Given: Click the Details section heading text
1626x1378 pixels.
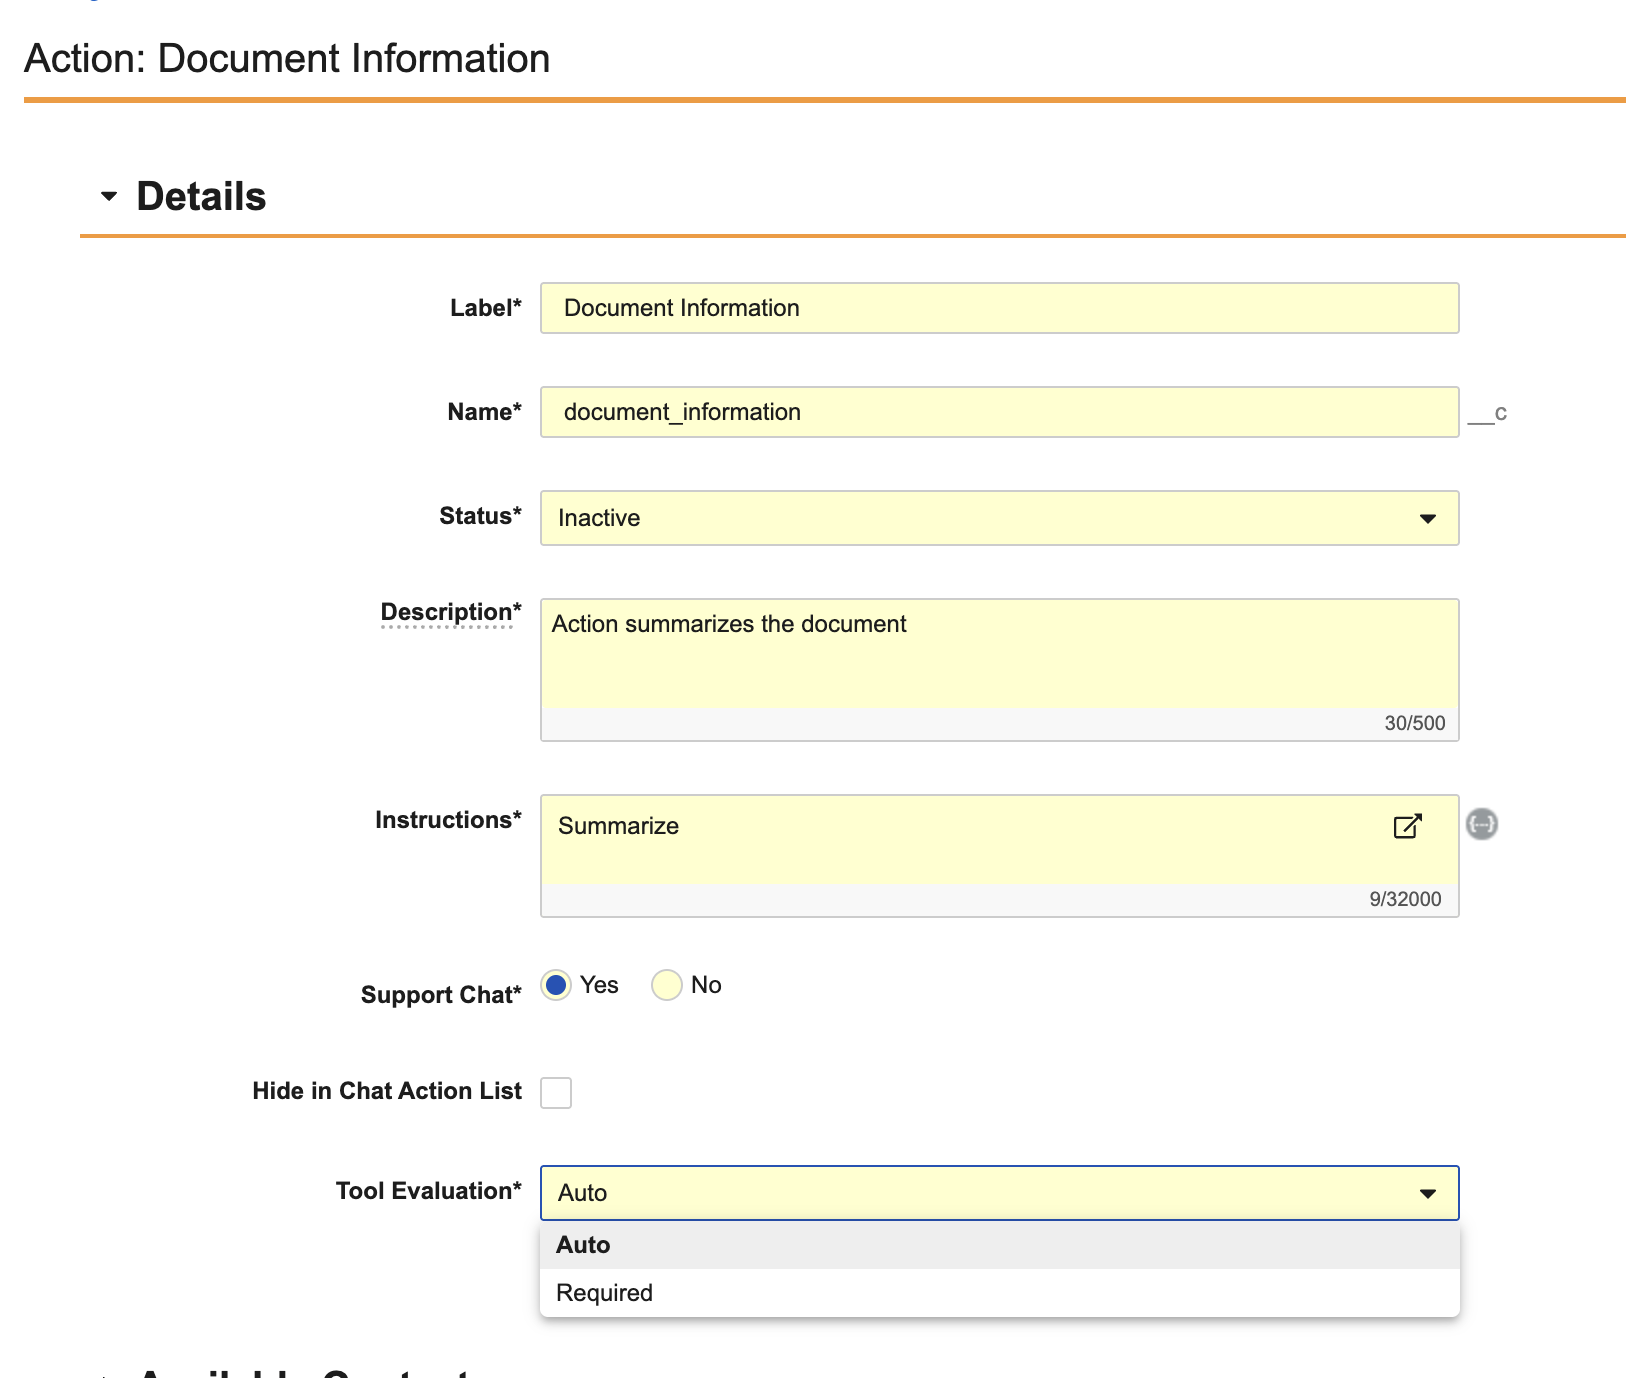Looking at the screenshot, I should pyautogui.click(x=201, y=197).
